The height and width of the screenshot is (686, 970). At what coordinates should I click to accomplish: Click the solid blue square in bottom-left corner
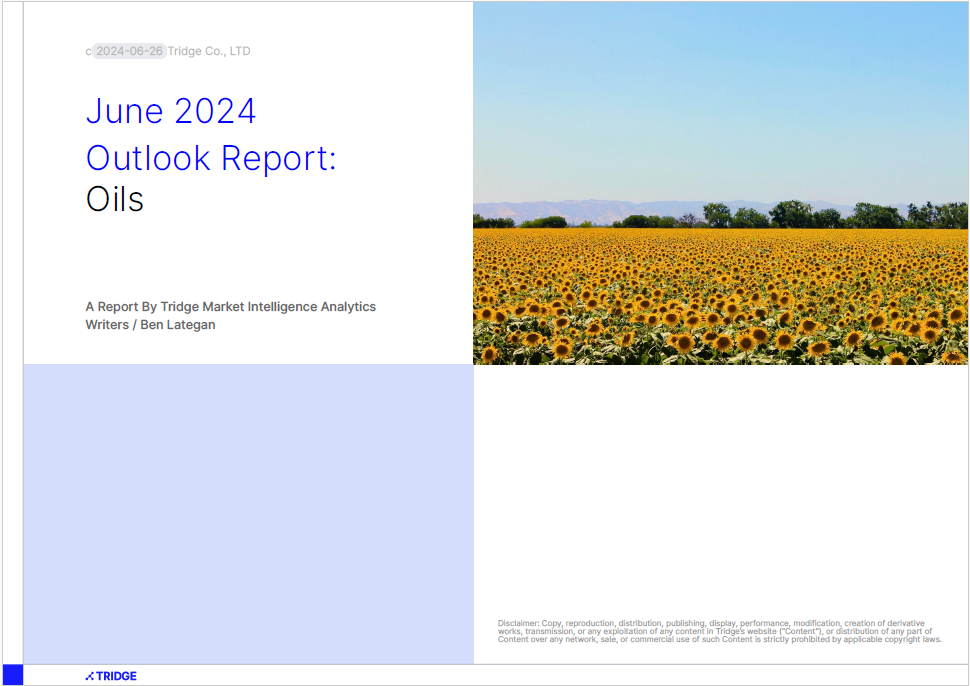12,675
